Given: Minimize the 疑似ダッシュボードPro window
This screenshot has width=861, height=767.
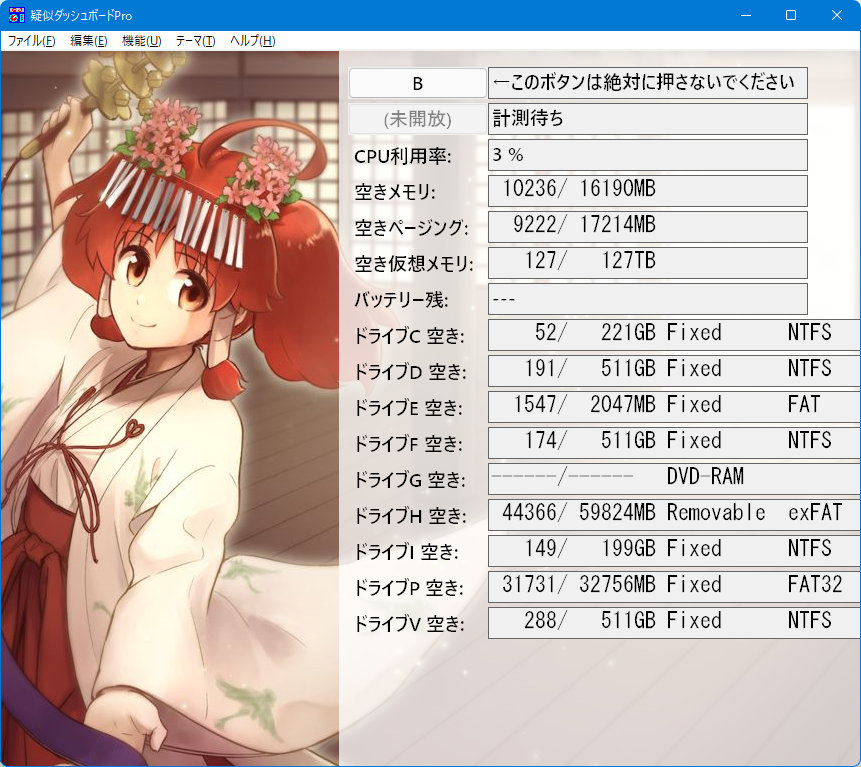Looking at the screenshot, I should 746,15.
